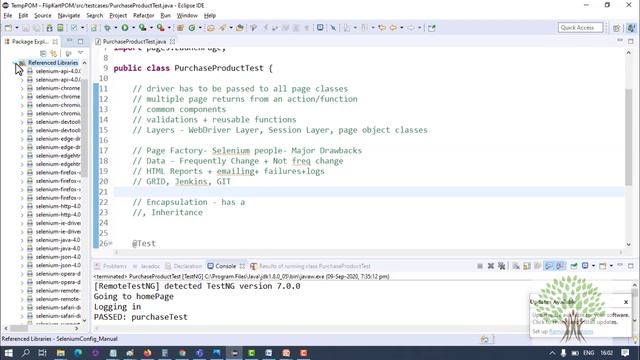Click the Open Perspective icon beside Quick Access
The width and height of the screenshot is (640, 360).
617,28
